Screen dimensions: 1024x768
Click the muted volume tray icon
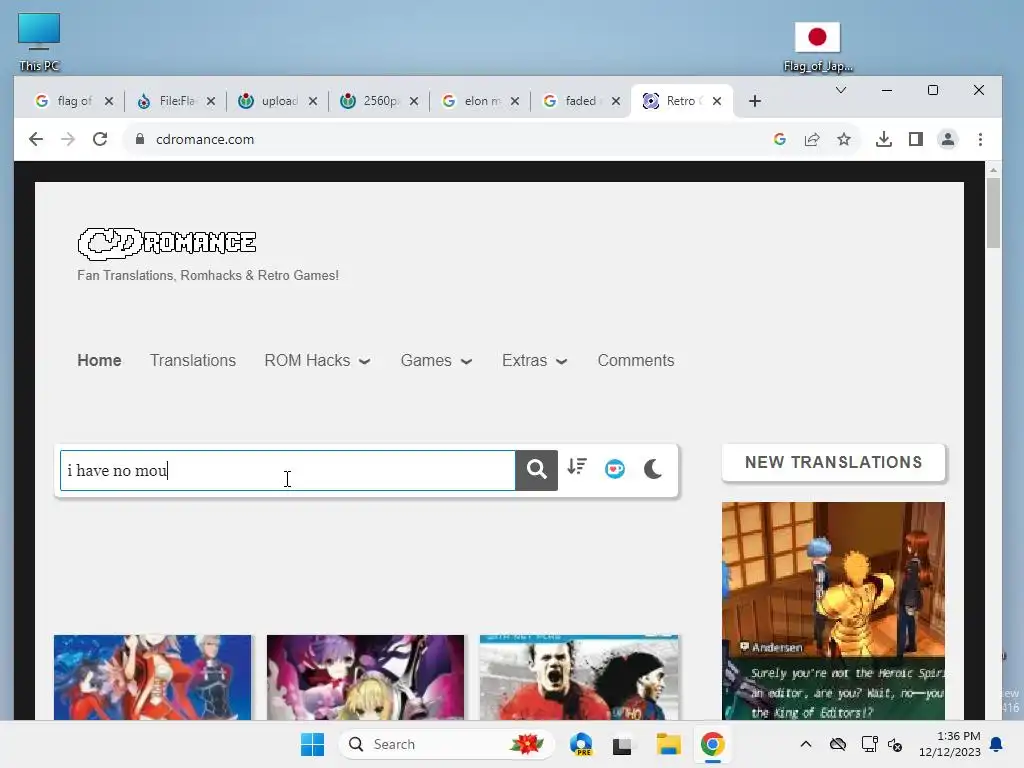[895, 744]
